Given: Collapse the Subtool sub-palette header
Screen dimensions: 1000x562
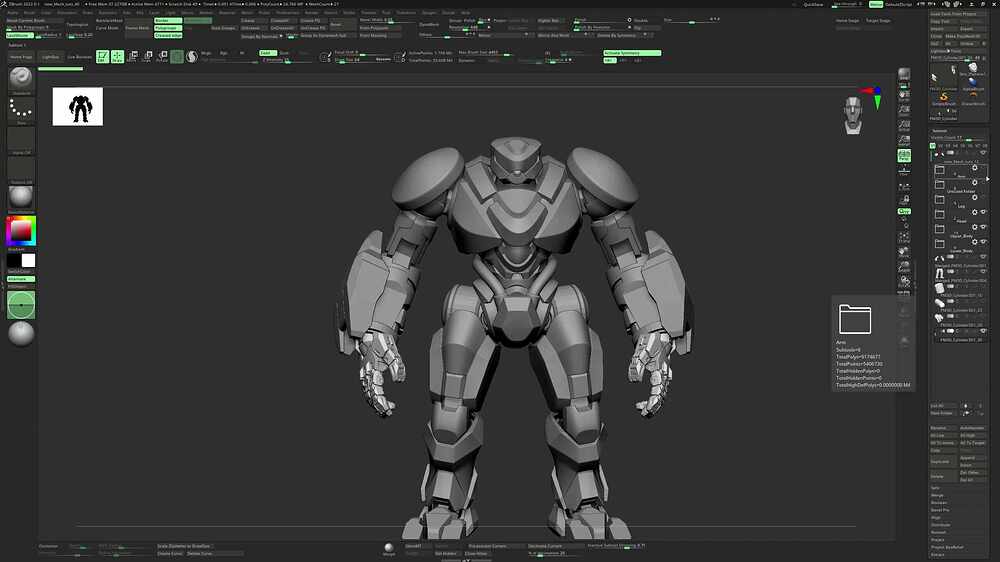Looking at the screenshot, I should (x=939, y=131).
